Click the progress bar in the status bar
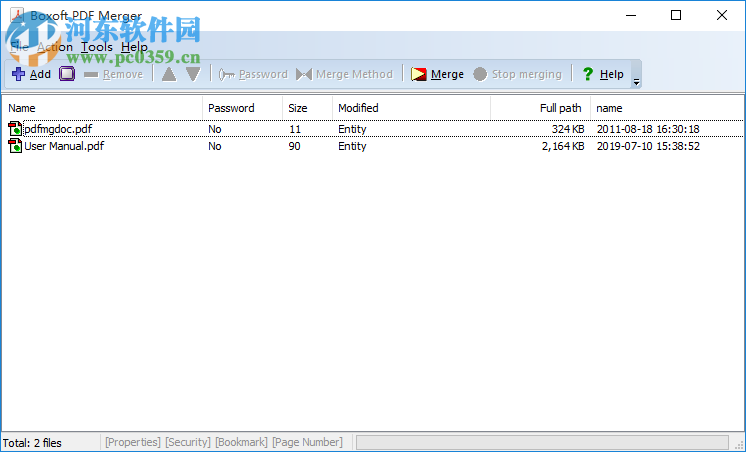Image resolution: width=746 pixels, height=452 pixels. 542,442
